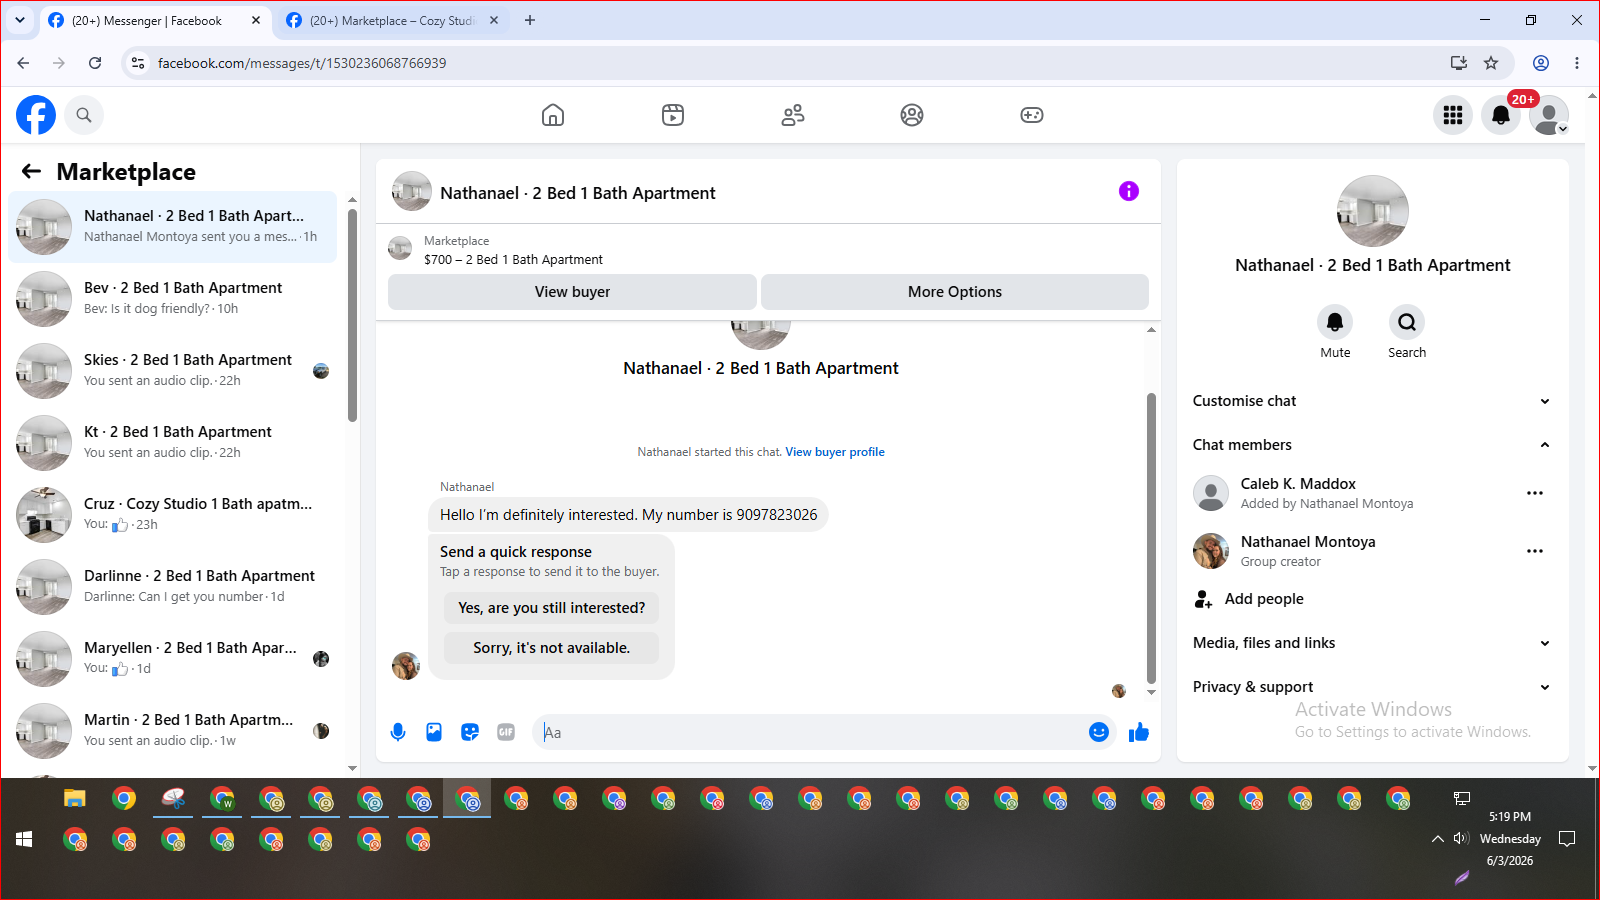Collapse the Chat members section
Image resolution: width=1600 pixels, height=900 pixels.
[x=1373, y=445]
